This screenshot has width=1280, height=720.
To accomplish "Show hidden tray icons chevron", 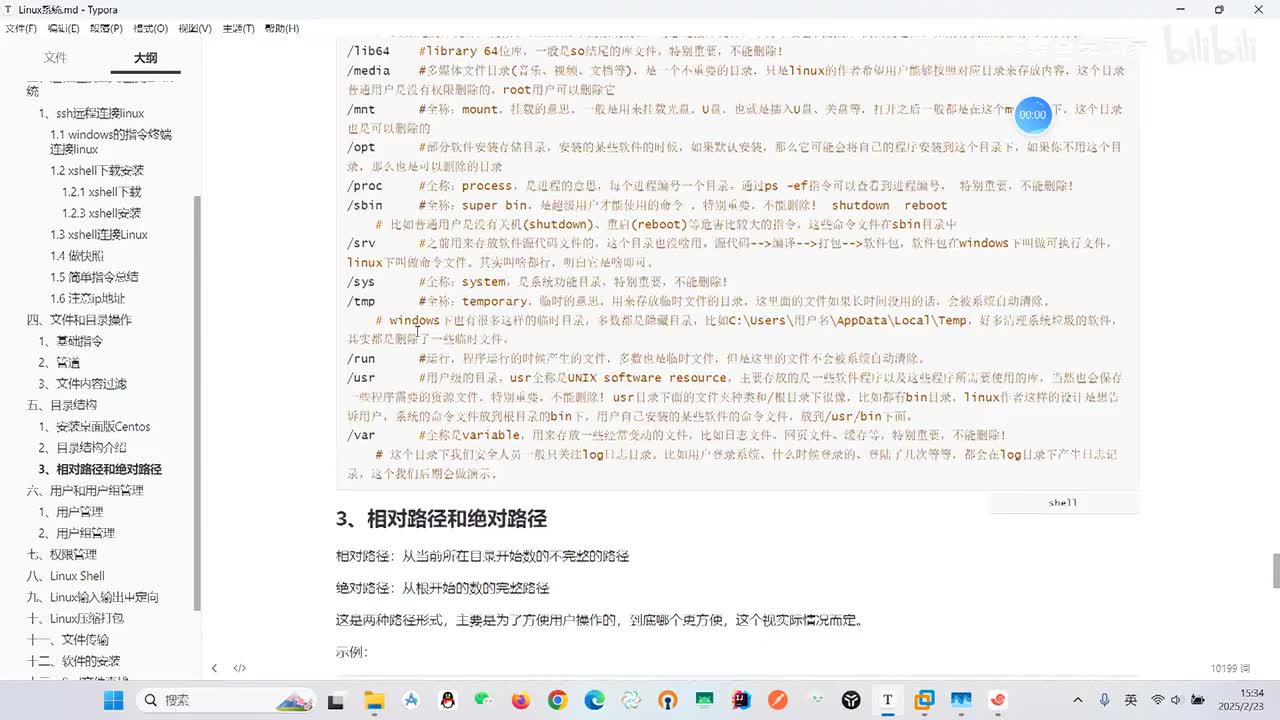I will [x=1078, y=700].
